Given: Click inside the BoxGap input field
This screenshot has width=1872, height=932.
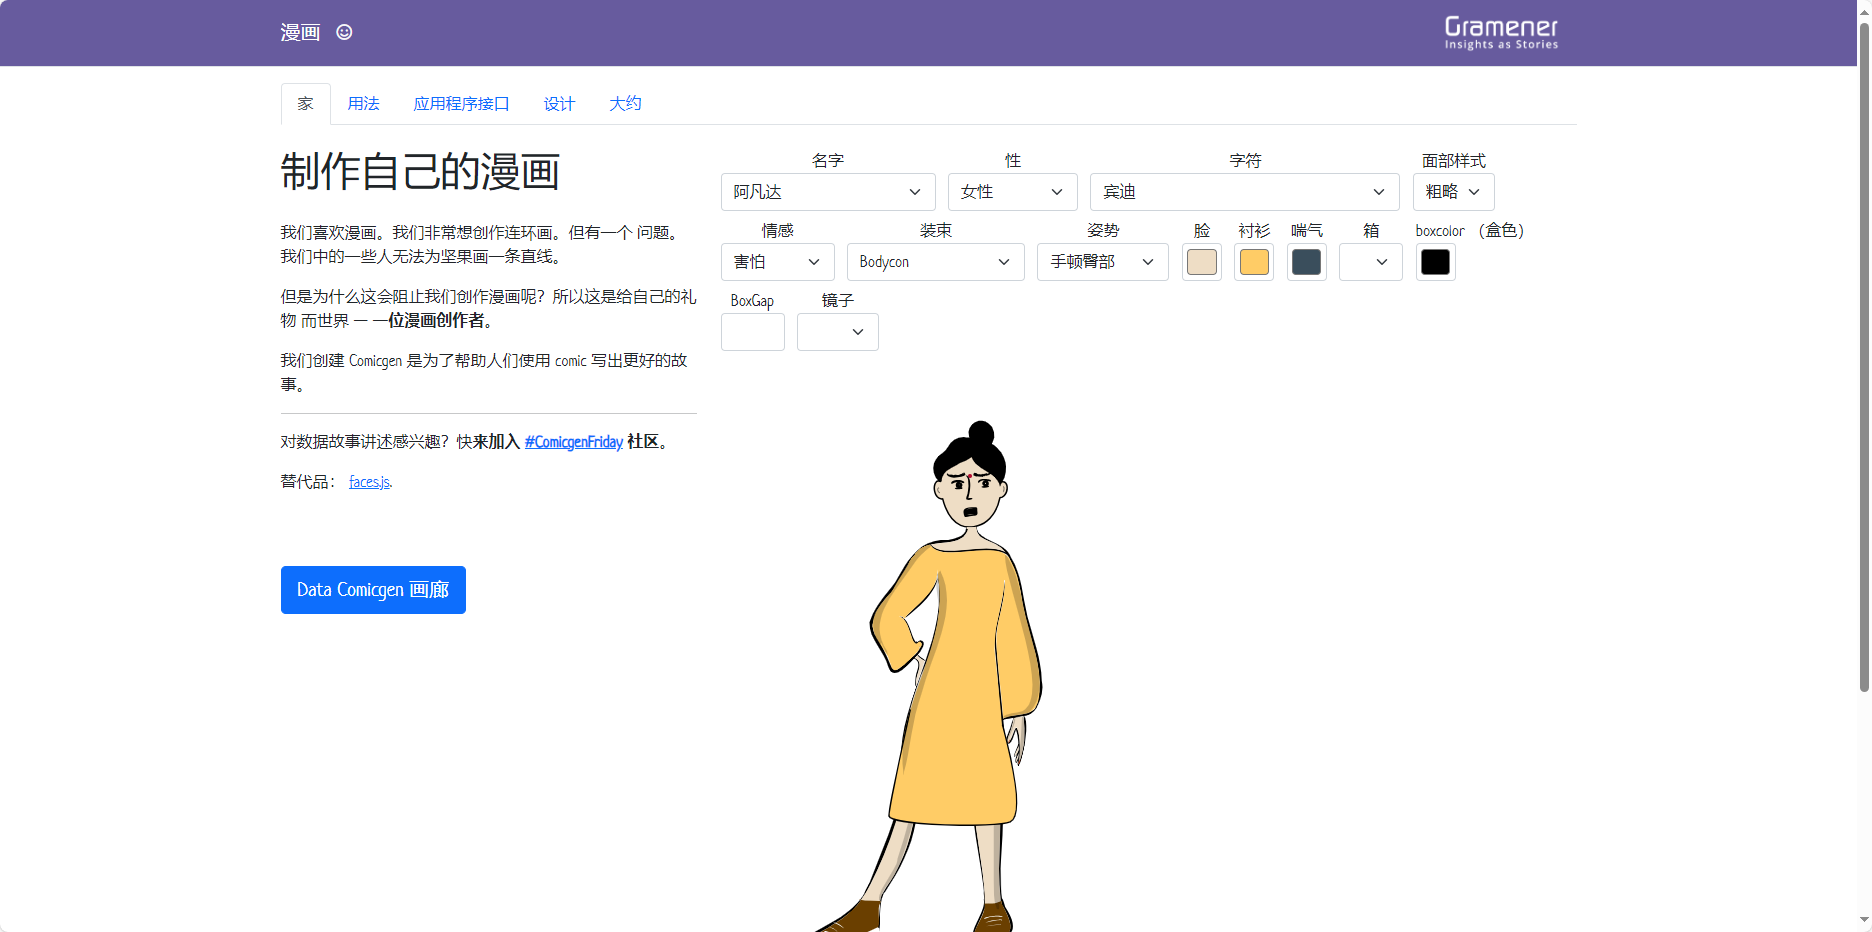Looking at the screenshot, I should [x=752, y=332].
